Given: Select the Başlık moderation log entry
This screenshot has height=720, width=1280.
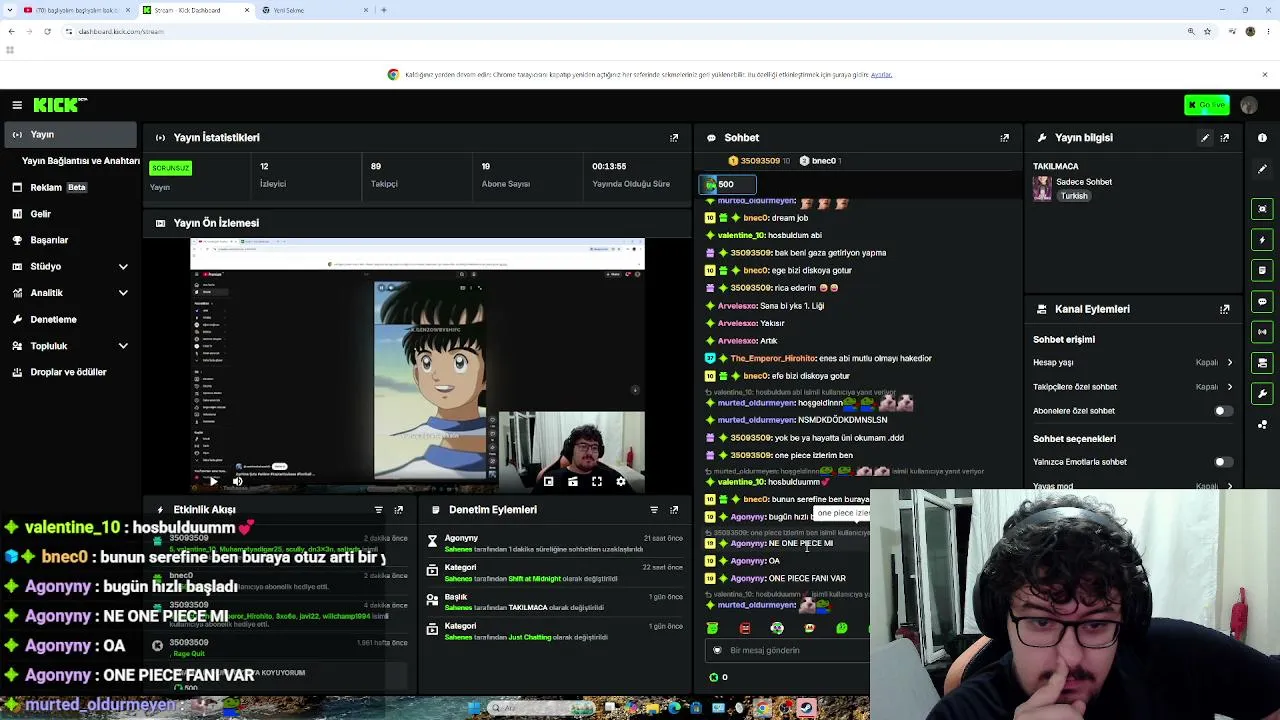Looking at the screenshot, I should (x=555, y=602).
